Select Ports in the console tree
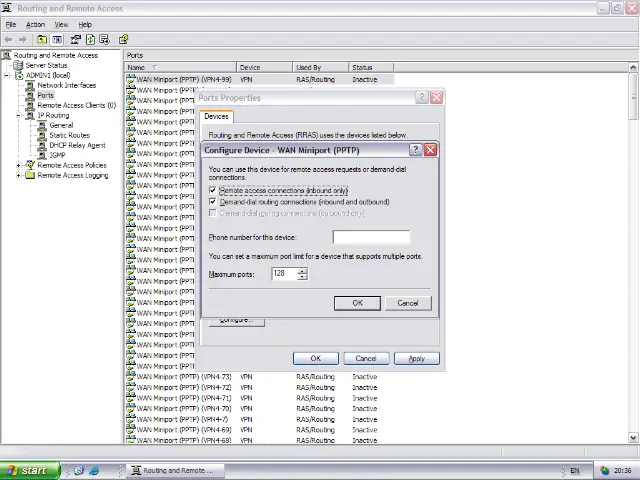The height and width of the screenshot is (480, 640). (45, 96)
